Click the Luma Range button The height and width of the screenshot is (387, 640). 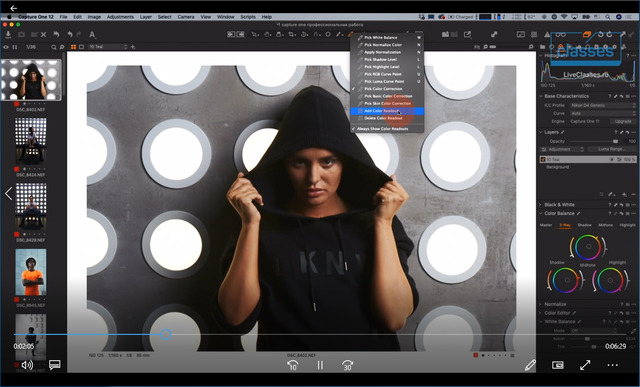[x=611, y=149]
